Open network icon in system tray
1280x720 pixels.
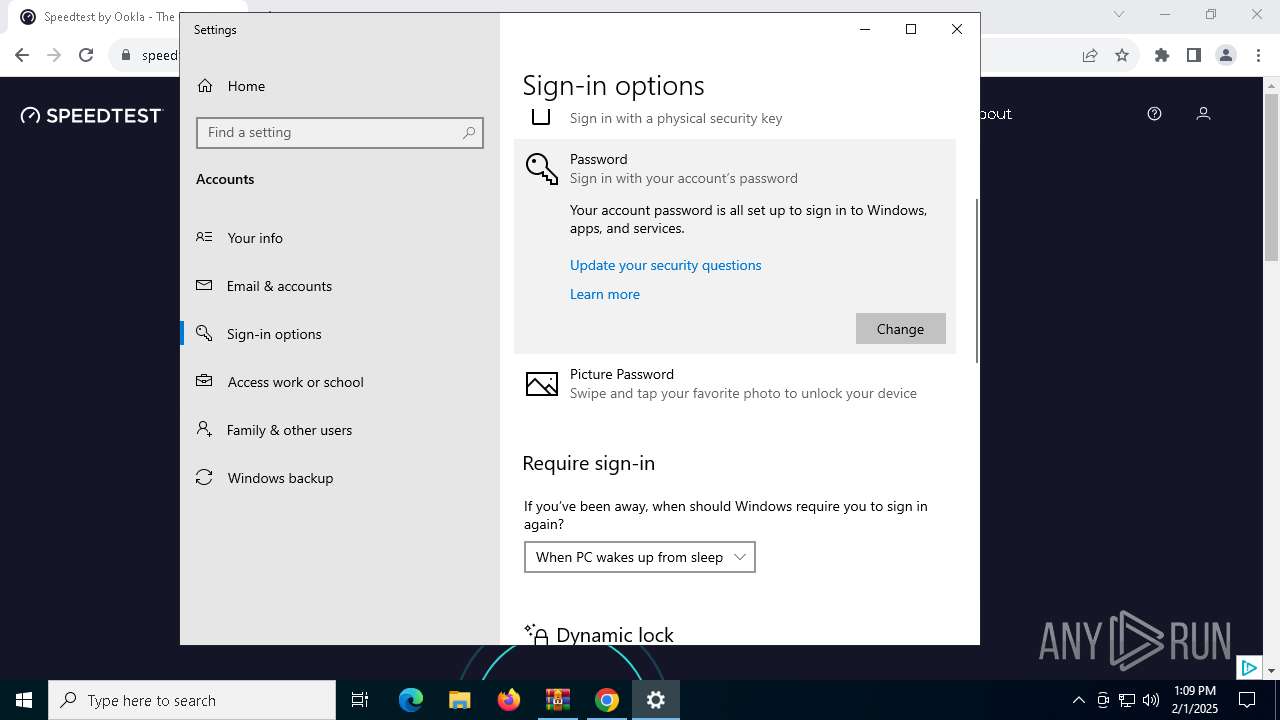tap(1127, 700)
